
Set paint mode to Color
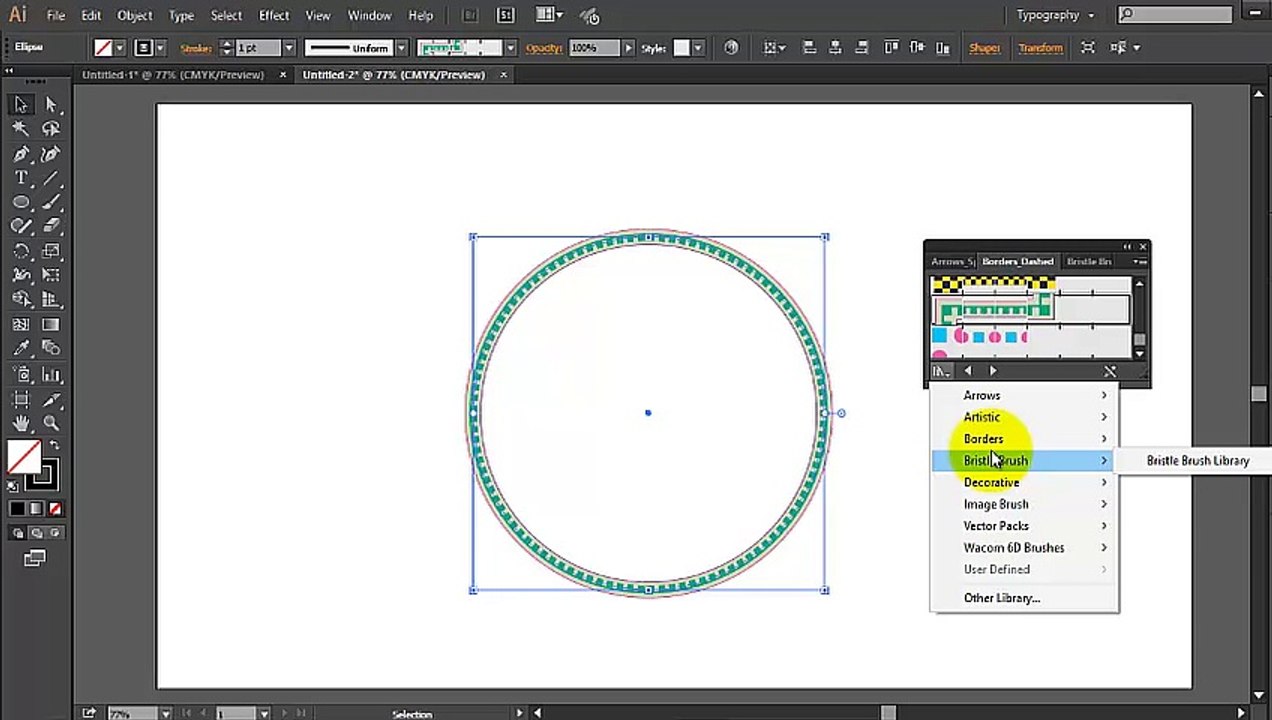point(17,509)
